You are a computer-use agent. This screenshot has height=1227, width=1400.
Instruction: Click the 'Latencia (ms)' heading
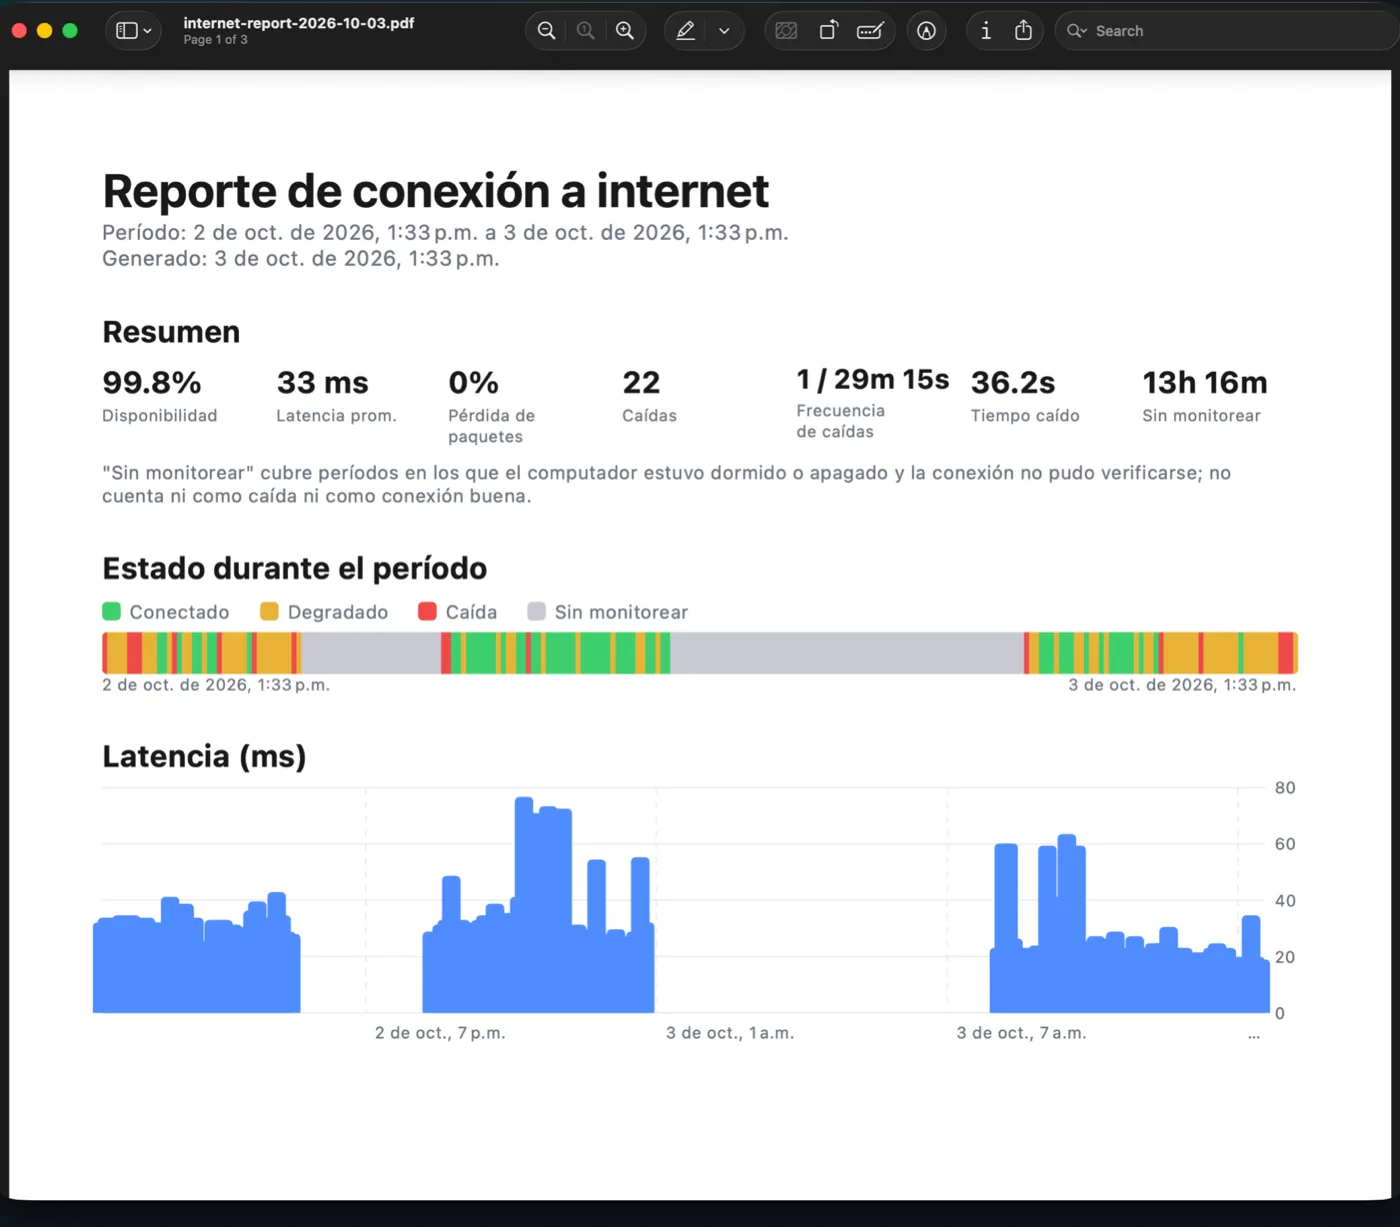pyautogui.click(x=204, y=757)
